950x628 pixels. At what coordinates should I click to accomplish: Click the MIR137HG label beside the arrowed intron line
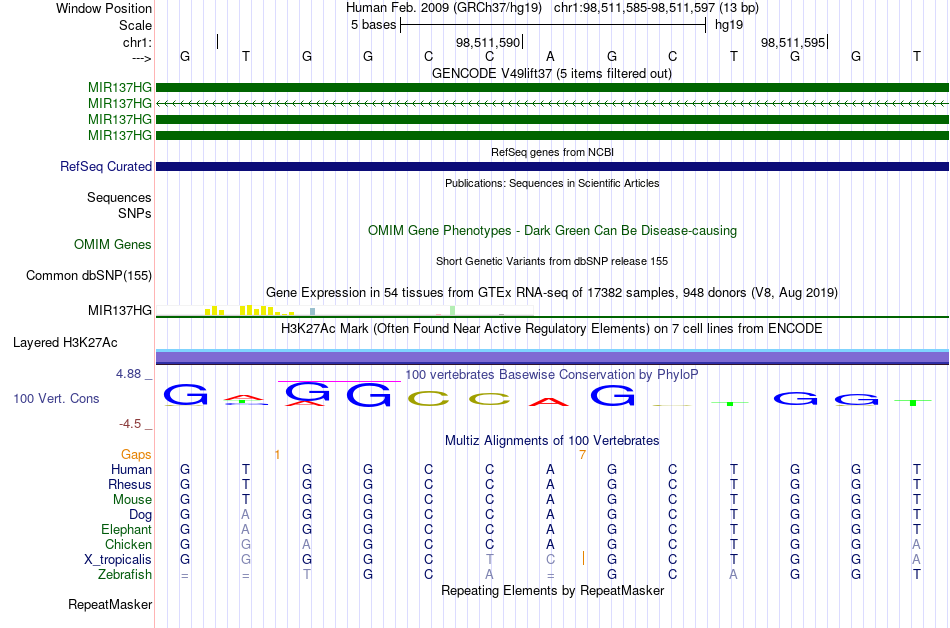click(x=119, y=104)
